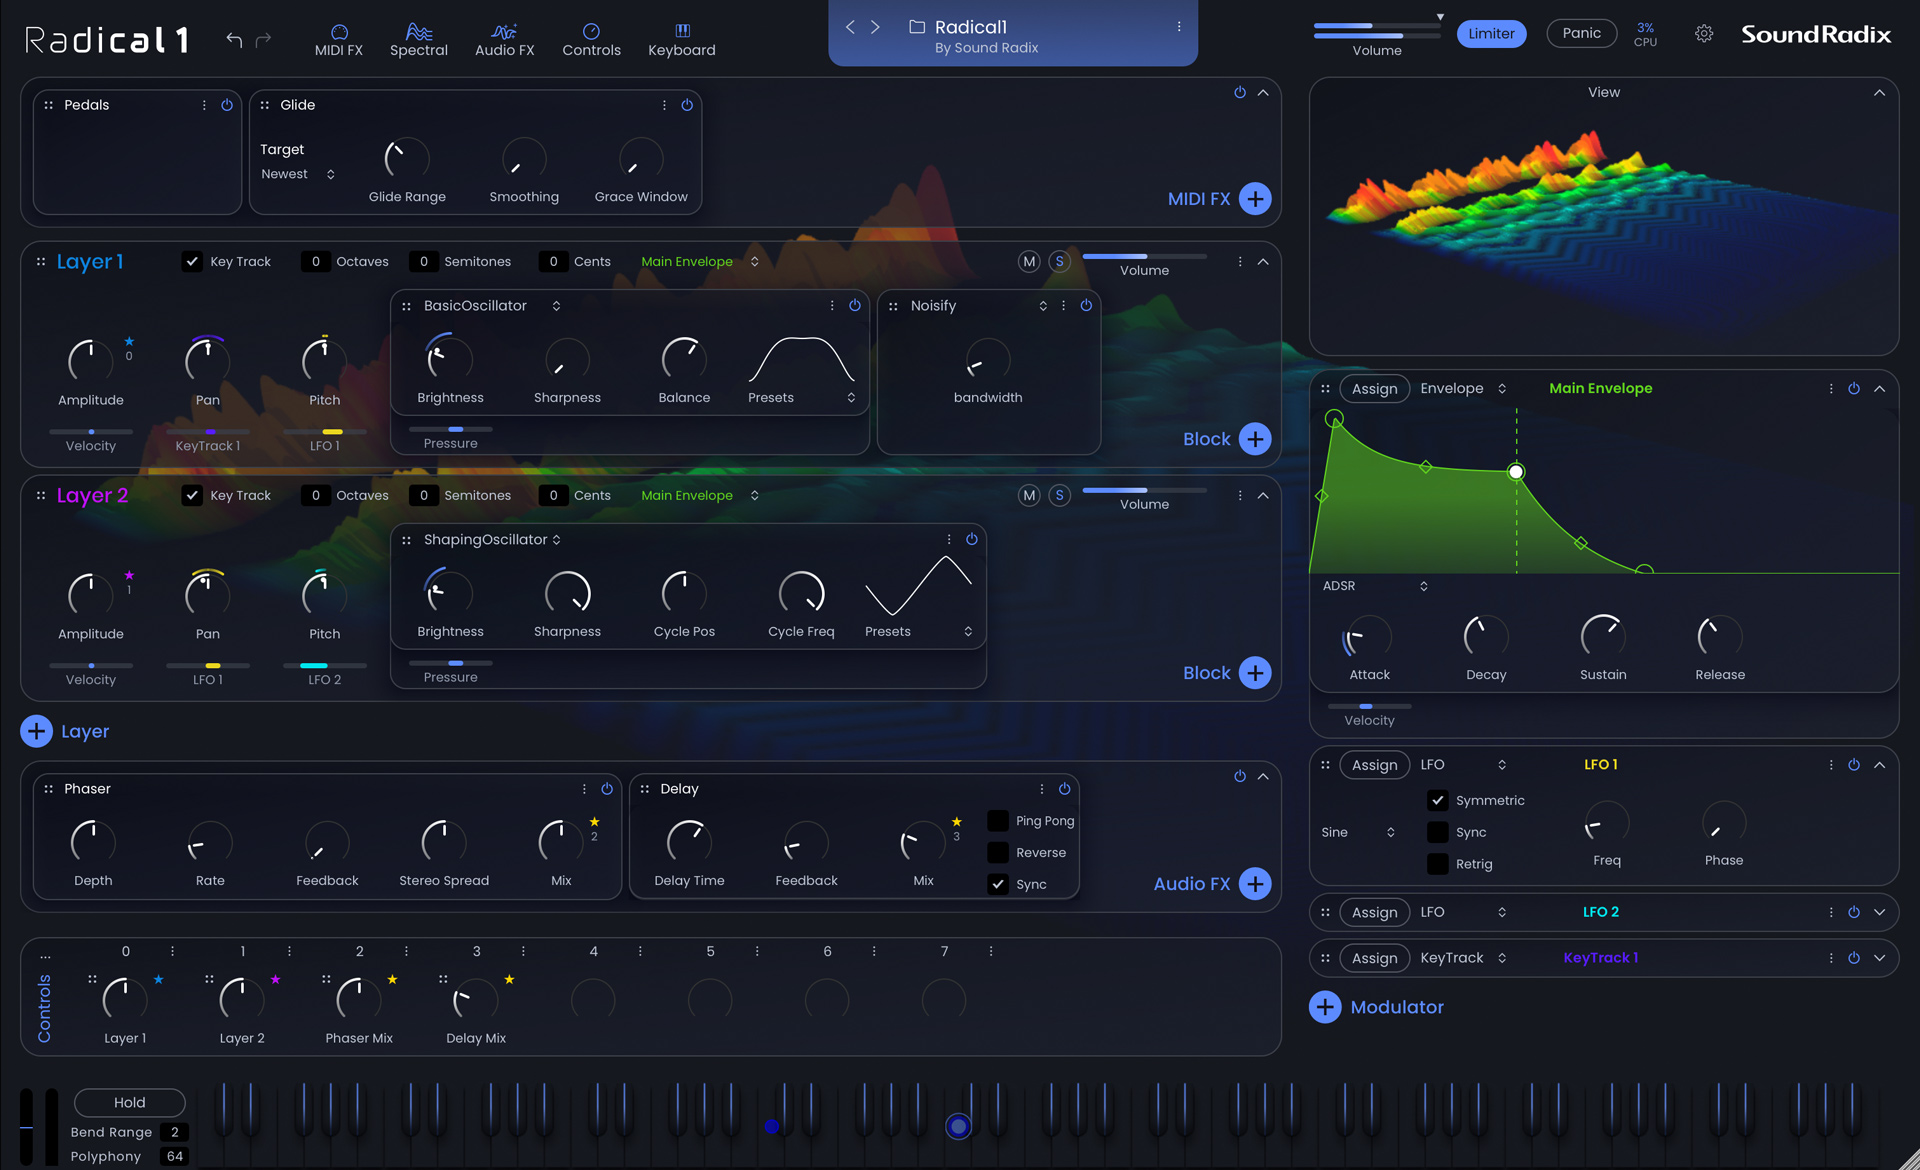This screenshot has height=1170, width=1920.
Task: Disable Symmetric in LFO 1
Action: [x=1438, y=800]
